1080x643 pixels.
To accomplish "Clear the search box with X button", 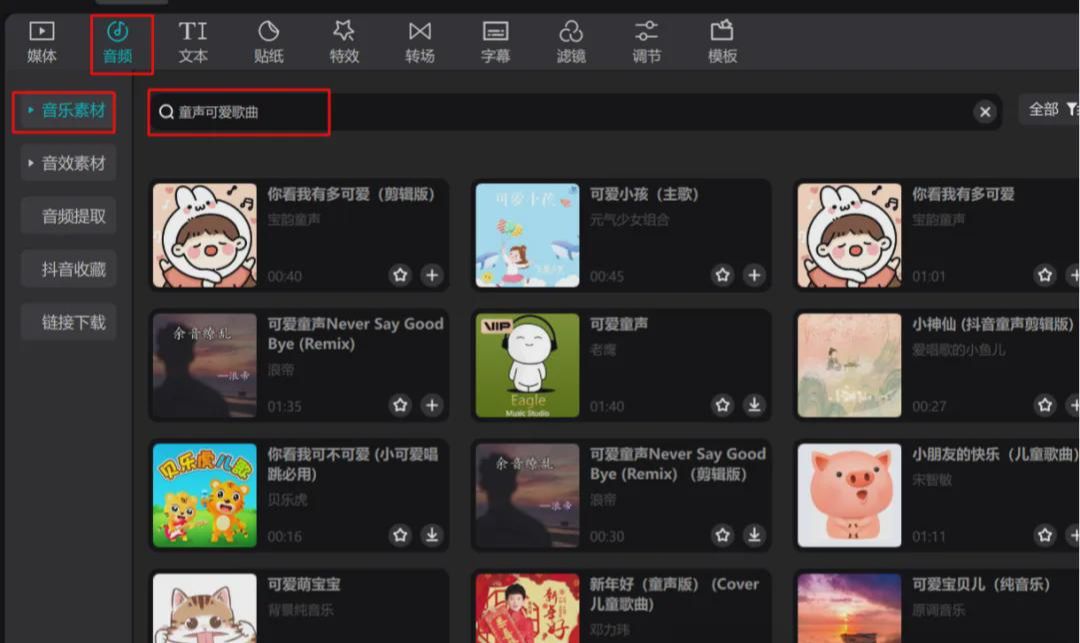I will pos(985,112).
